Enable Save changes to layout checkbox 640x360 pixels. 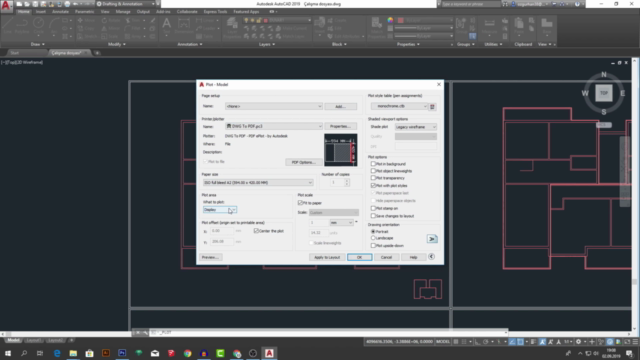[x=373, y=216]
